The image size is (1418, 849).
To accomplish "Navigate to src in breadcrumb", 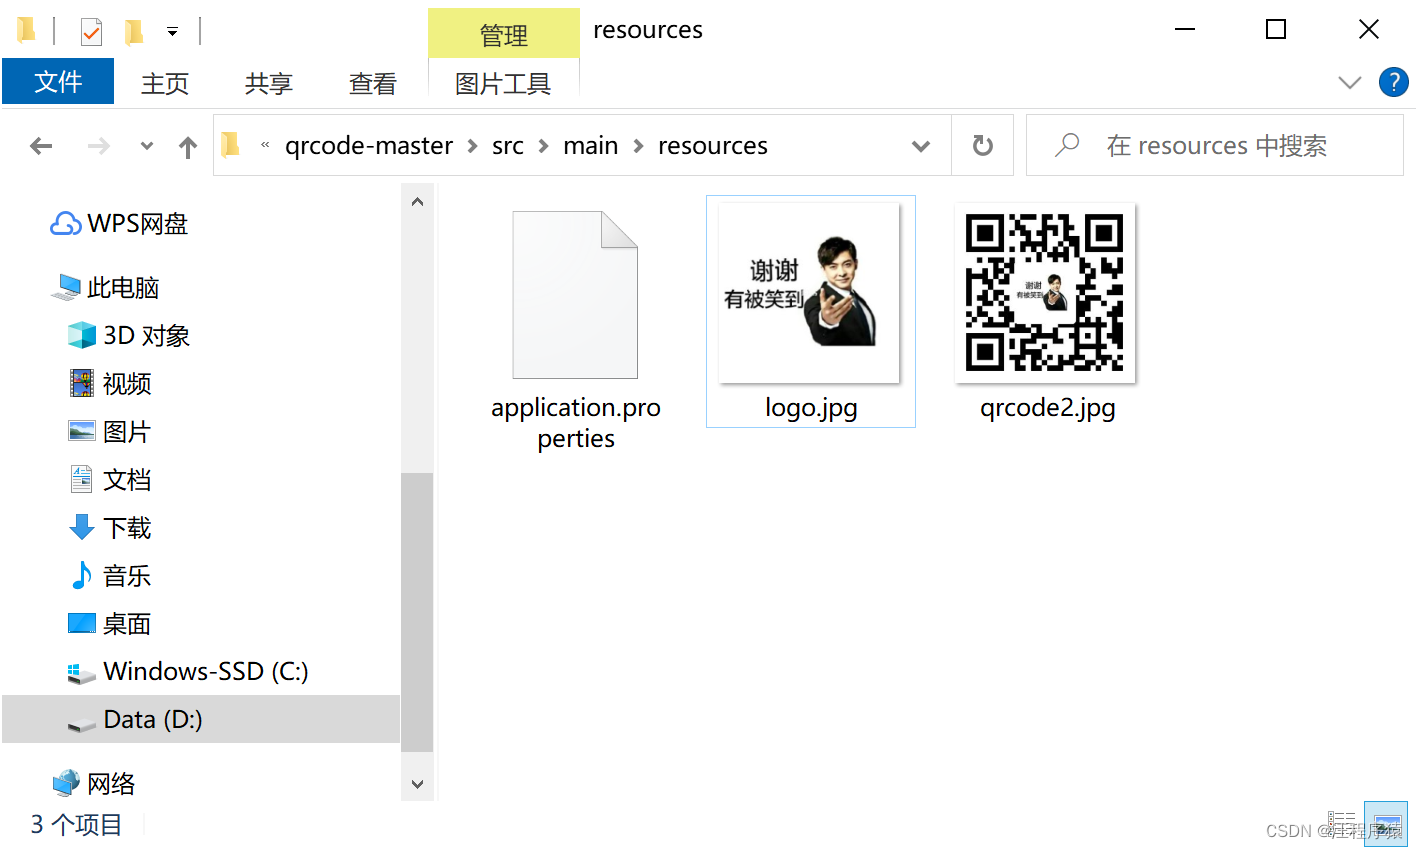I will pyautogui.click(x=508, y=146).
